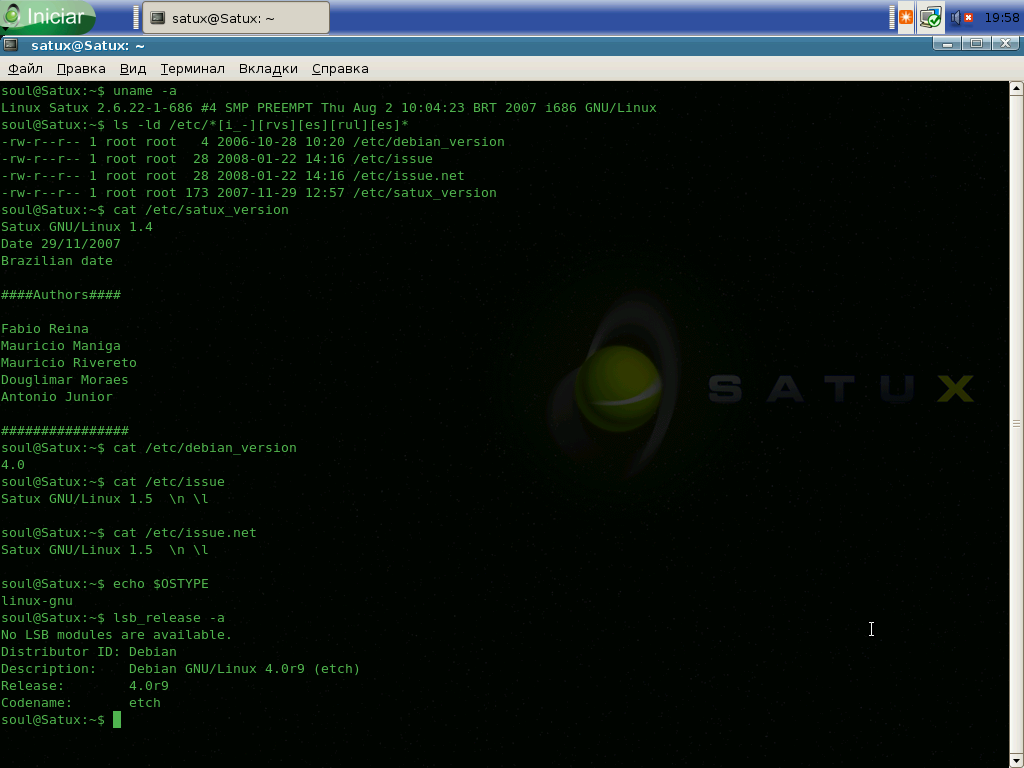Viewport: 1024px width, 768px height.
Task: Open the orange update notifier tray icon
Action: tap(906, 18)
